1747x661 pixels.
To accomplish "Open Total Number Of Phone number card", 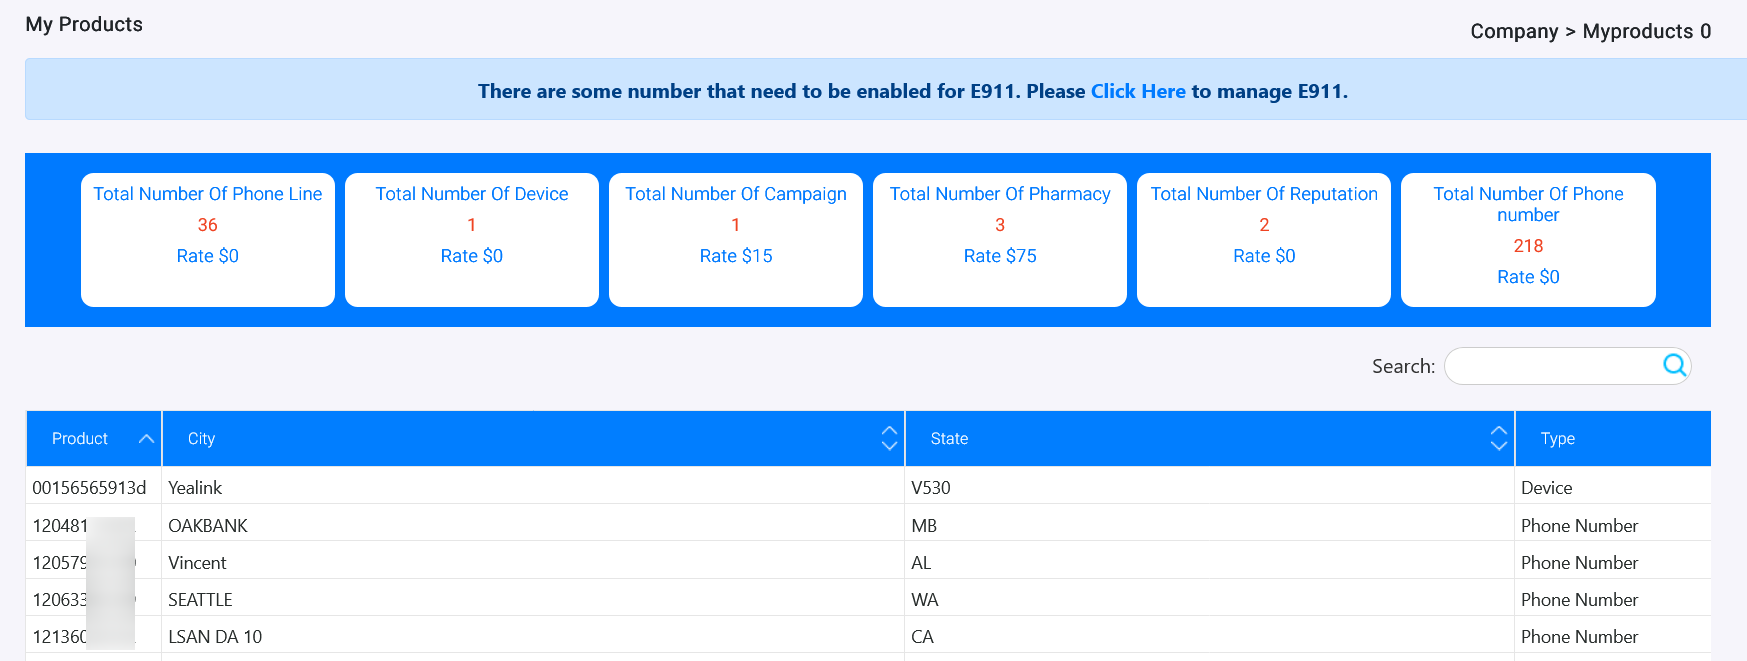I will [x=1528, y=240].
